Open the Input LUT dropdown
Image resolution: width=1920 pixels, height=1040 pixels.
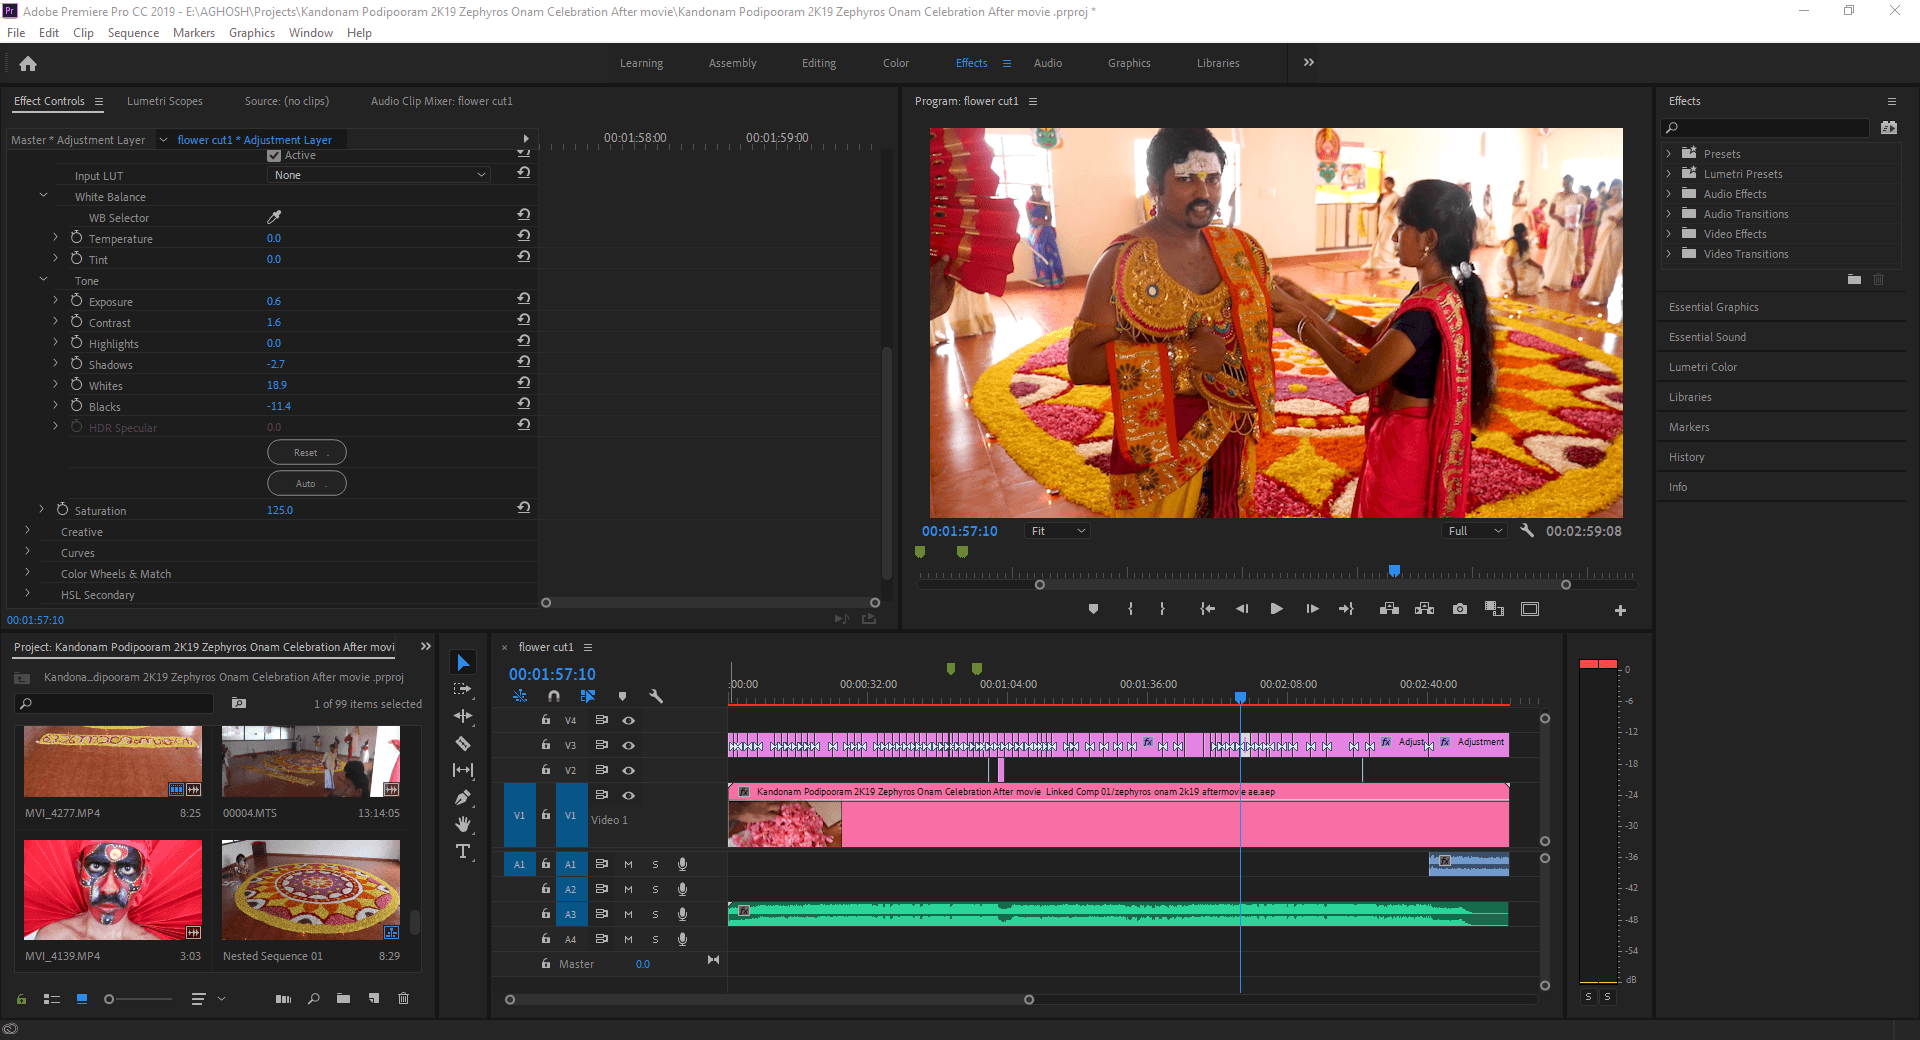[378, 175]
